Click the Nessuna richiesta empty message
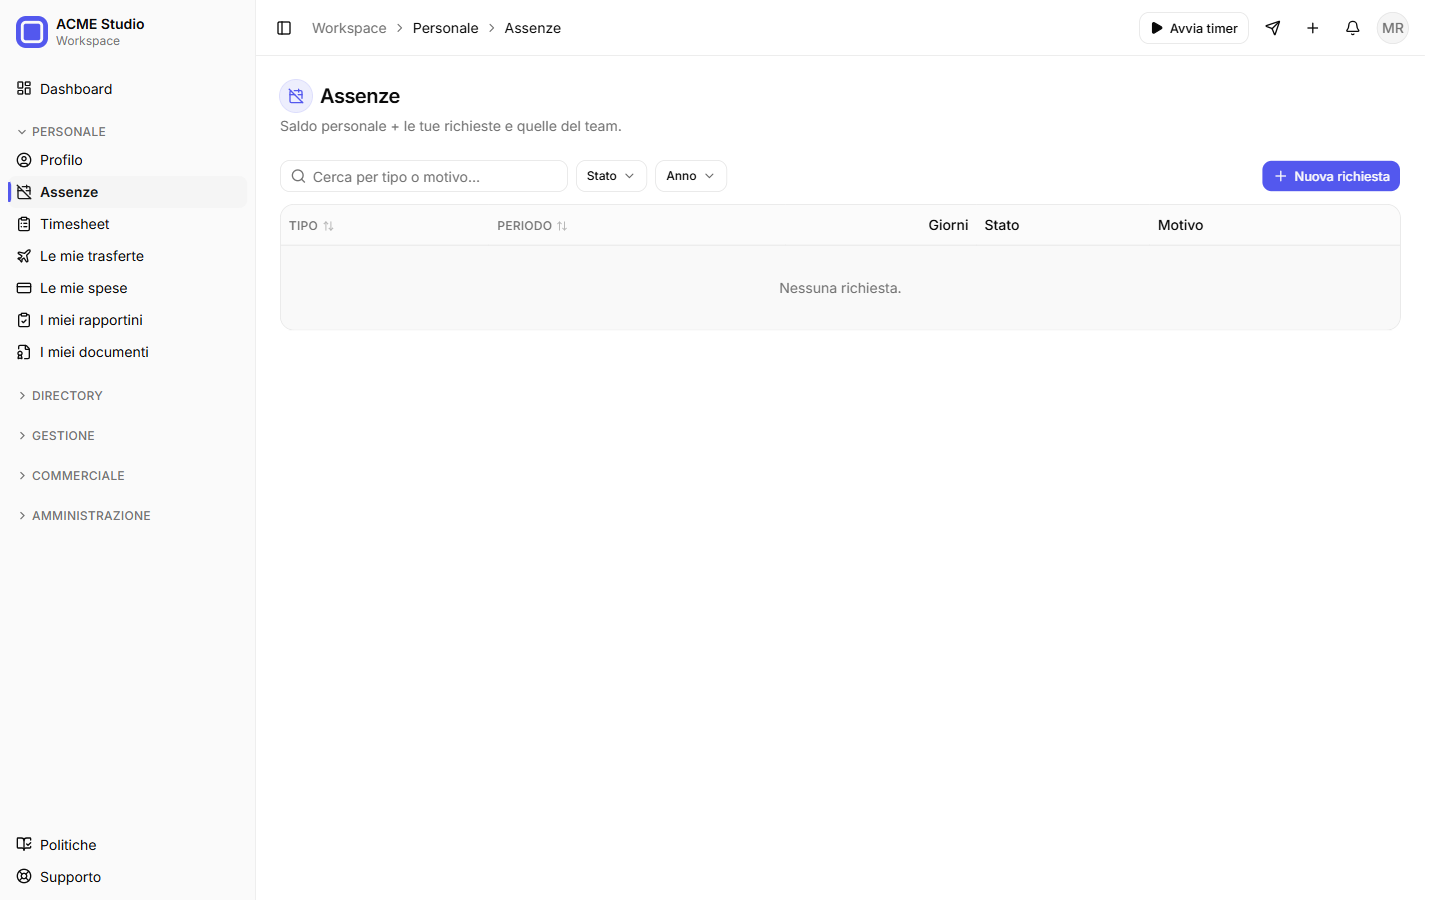Screen dimensions: 1440x900 (x=840, y=288)
